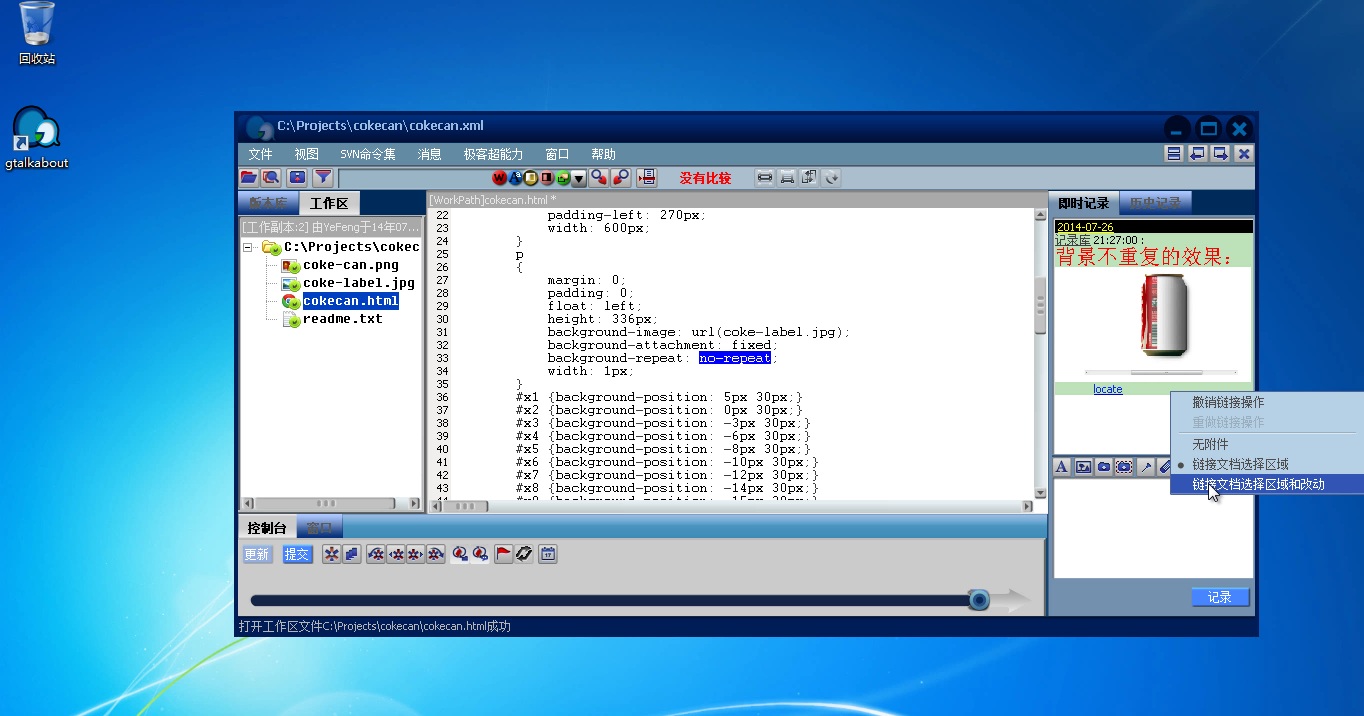The image size is (1364, 716).
Task: Open the dropdown arrow after round icons
Action: coord(579,179)
